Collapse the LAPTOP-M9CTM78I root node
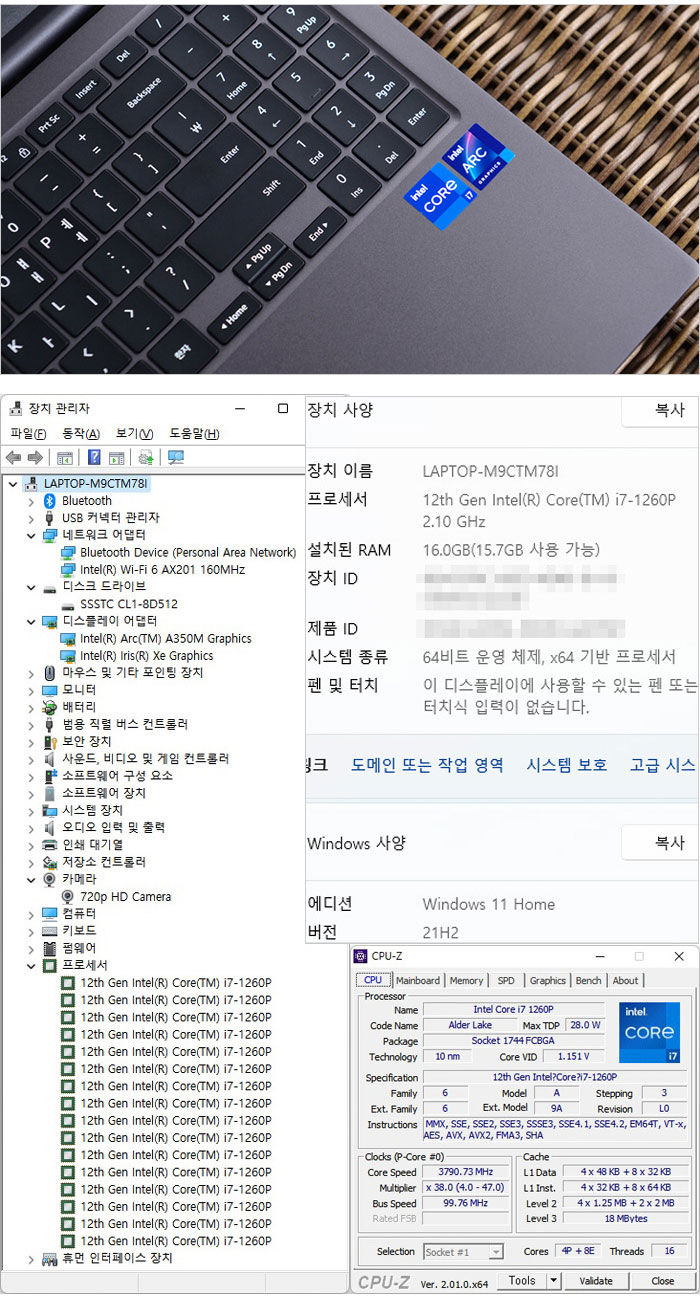 click(12, 484)
